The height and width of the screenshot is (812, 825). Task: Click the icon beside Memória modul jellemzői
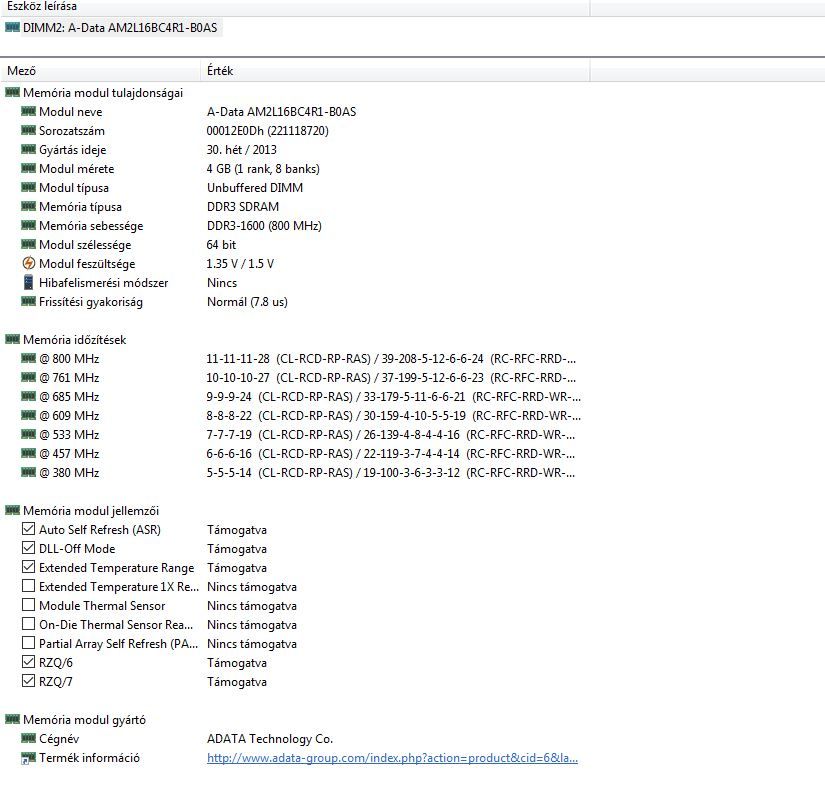pyautogui.click(x=12, y=510)
